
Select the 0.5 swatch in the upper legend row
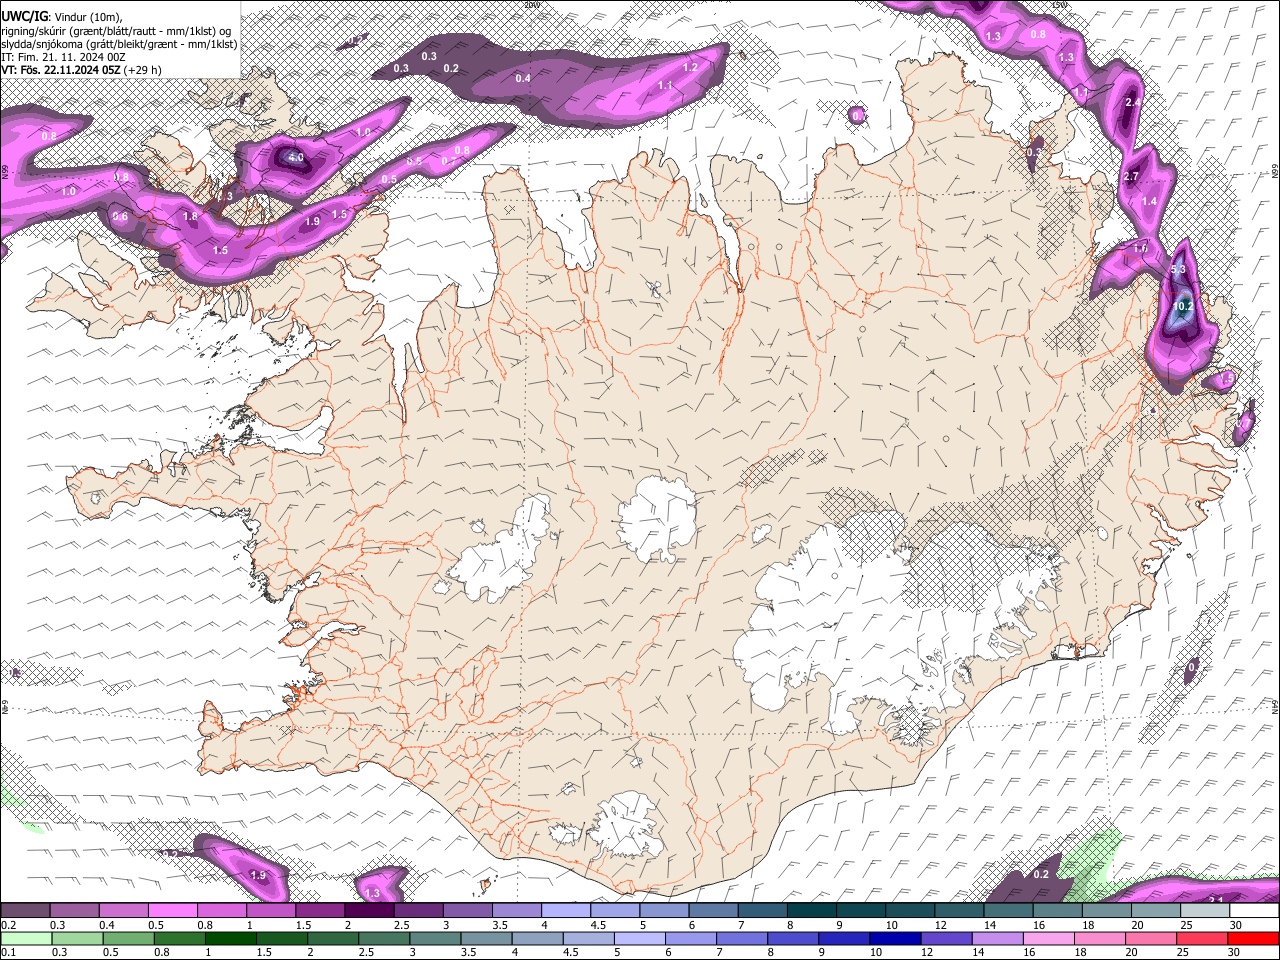pyautogui.click(x=172, y=910)
